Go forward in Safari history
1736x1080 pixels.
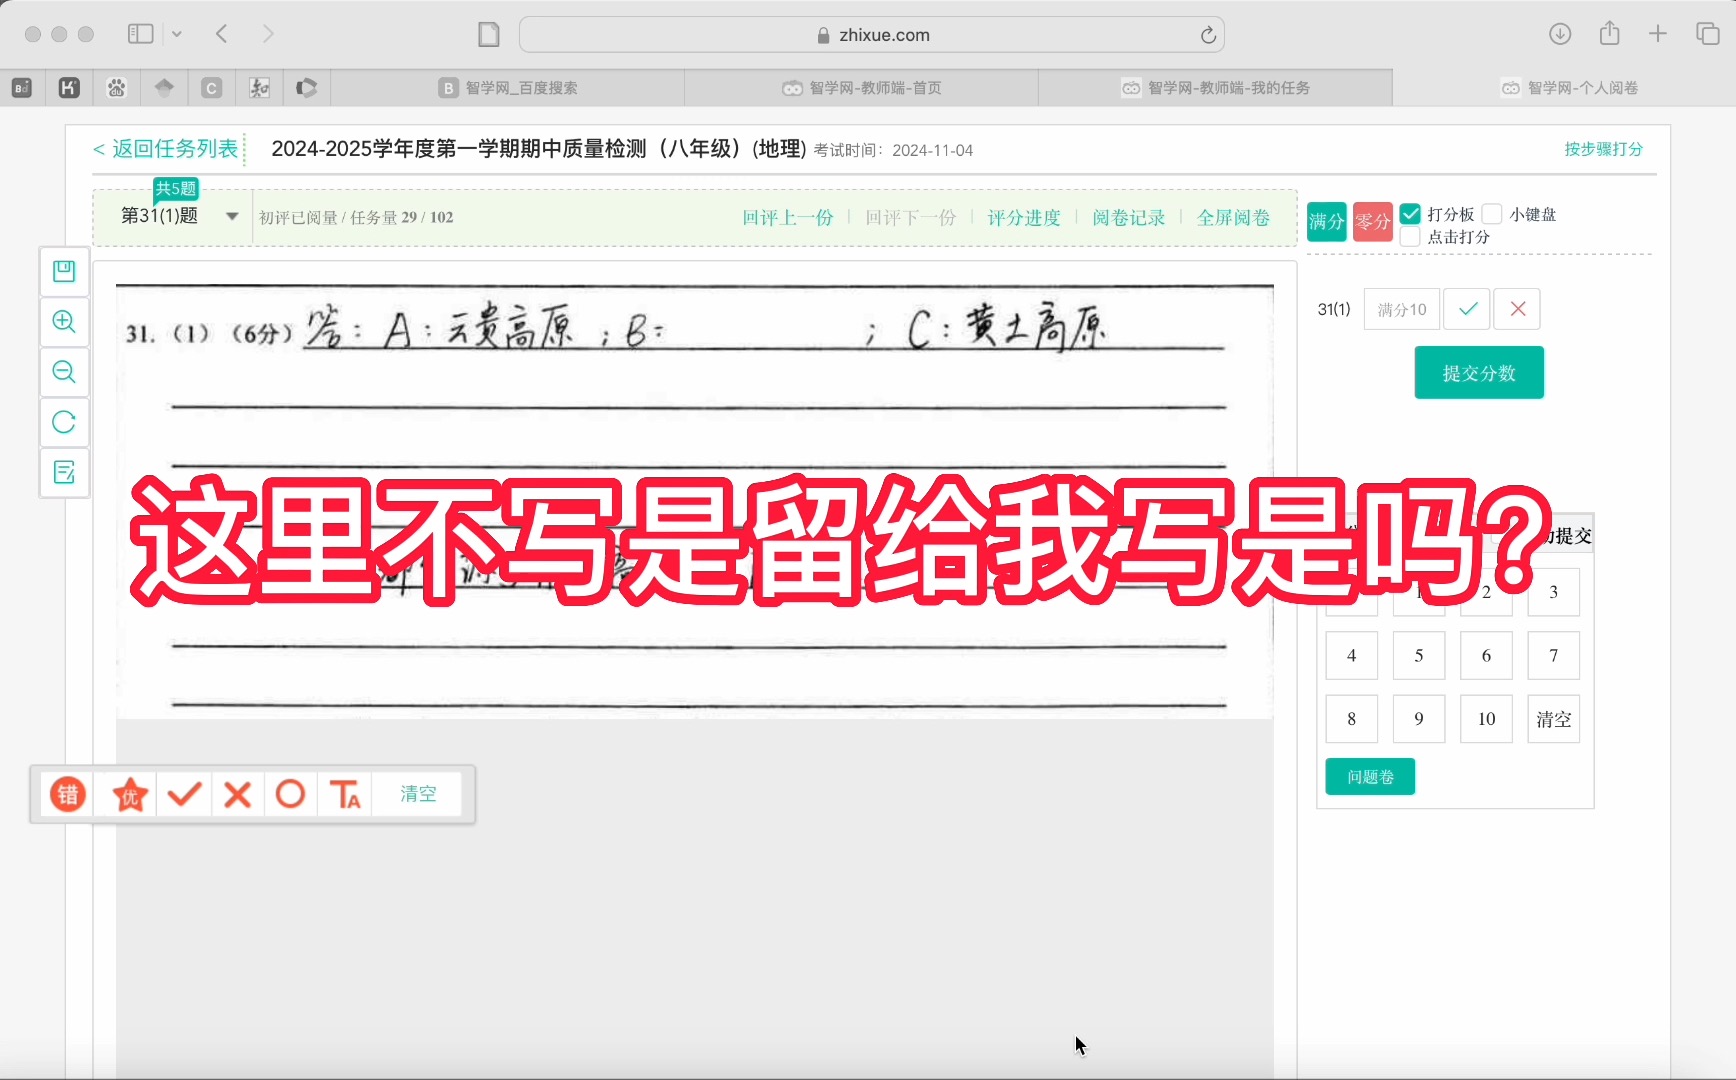[x=267, y=34]
